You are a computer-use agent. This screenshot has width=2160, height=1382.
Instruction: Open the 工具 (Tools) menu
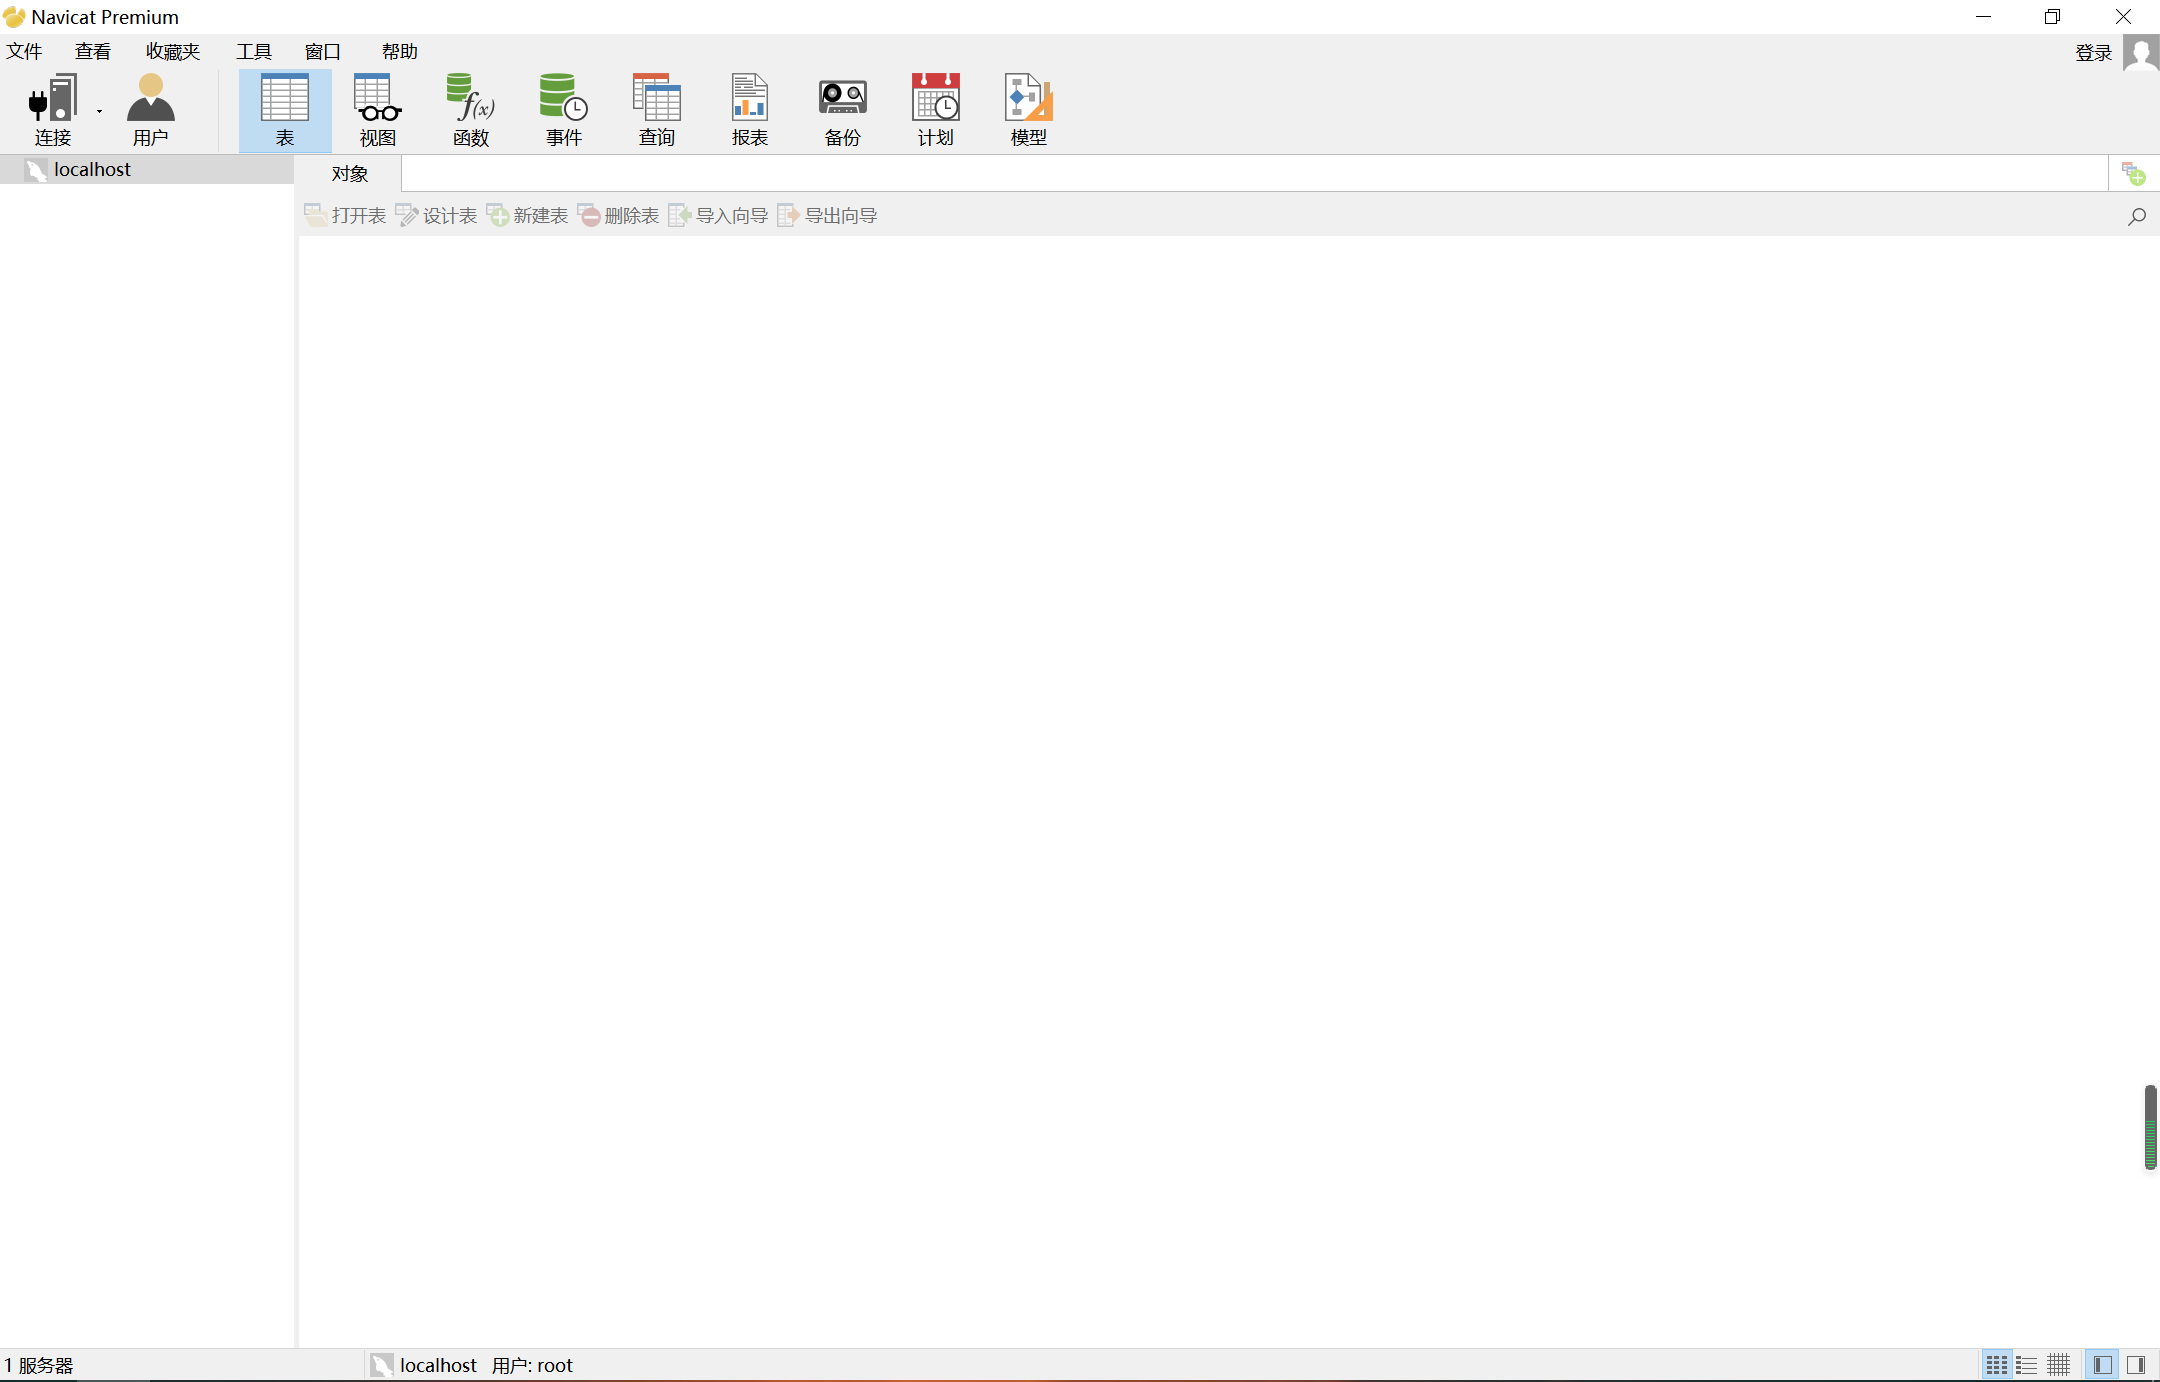coord(253,52)
